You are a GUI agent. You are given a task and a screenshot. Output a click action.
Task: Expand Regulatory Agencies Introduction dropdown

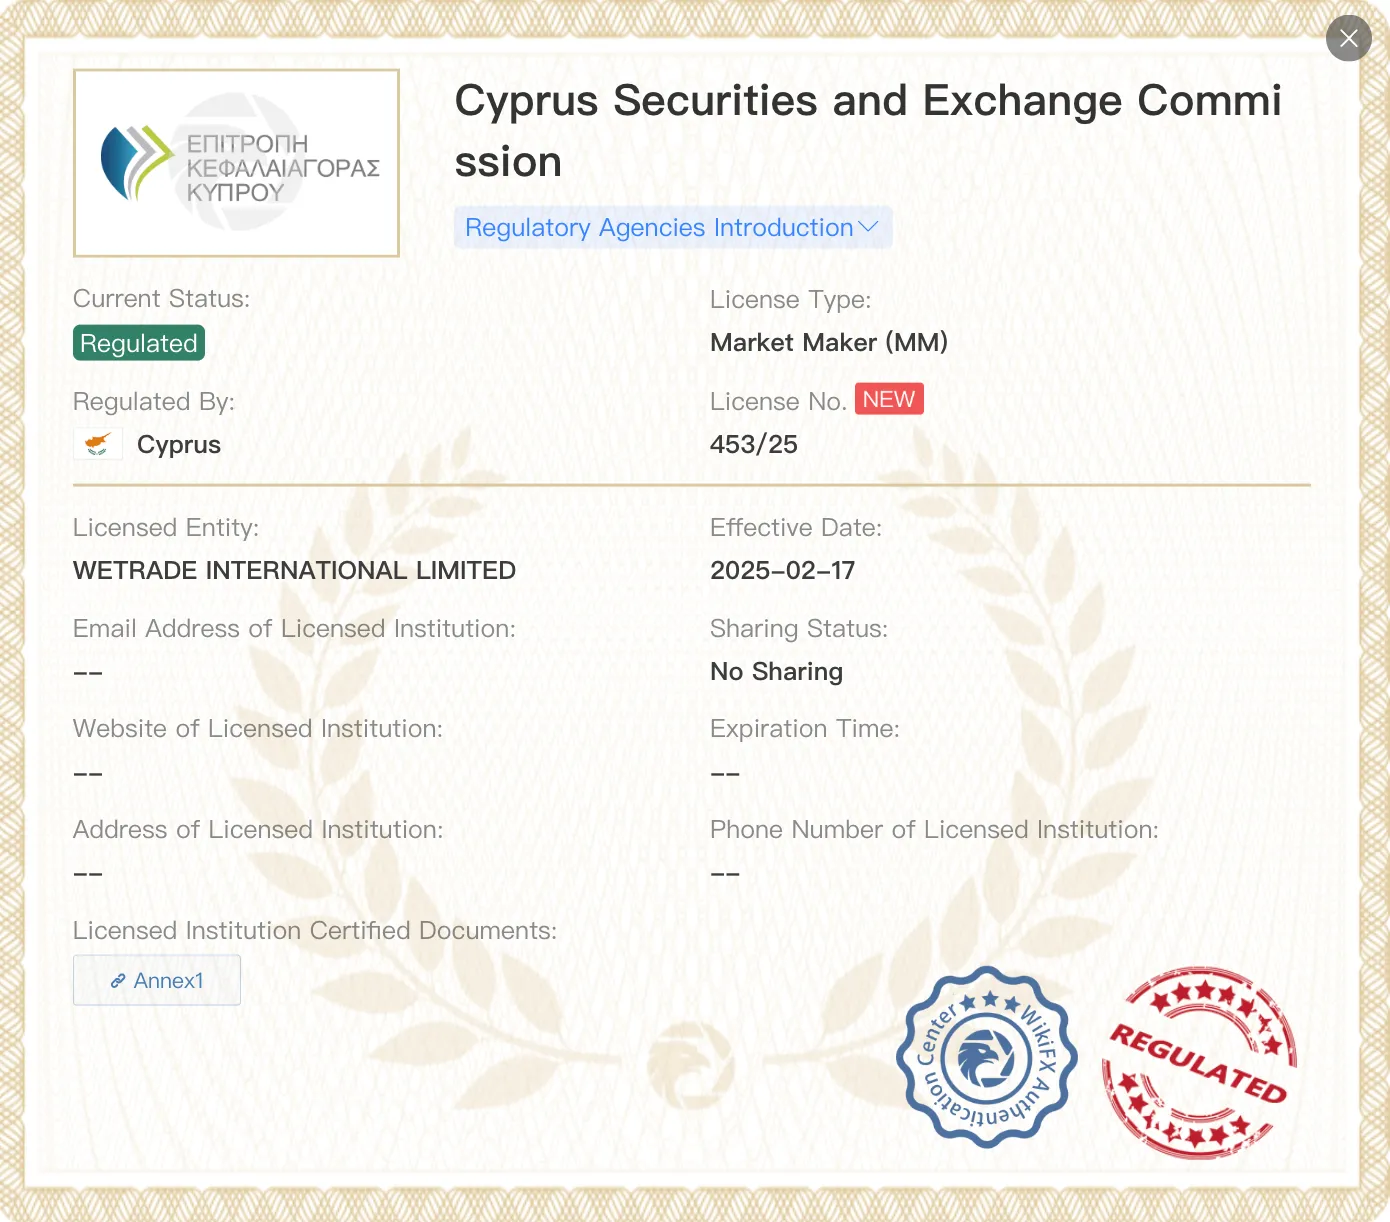click(673, 228)
